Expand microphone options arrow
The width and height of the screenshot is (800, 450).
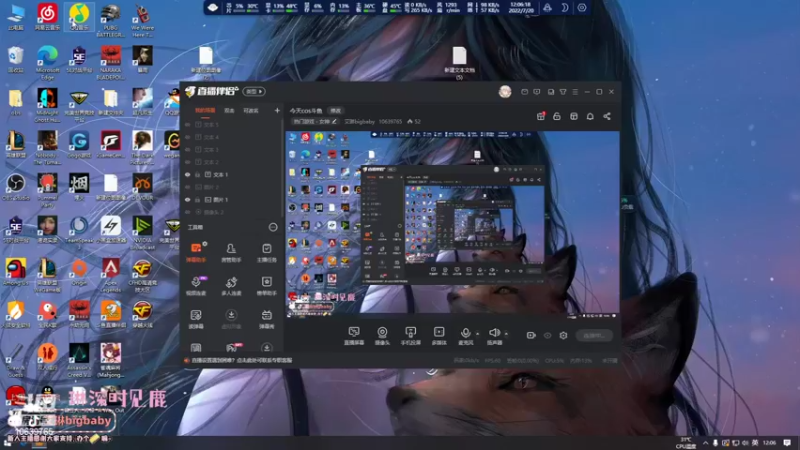(478, 334)
